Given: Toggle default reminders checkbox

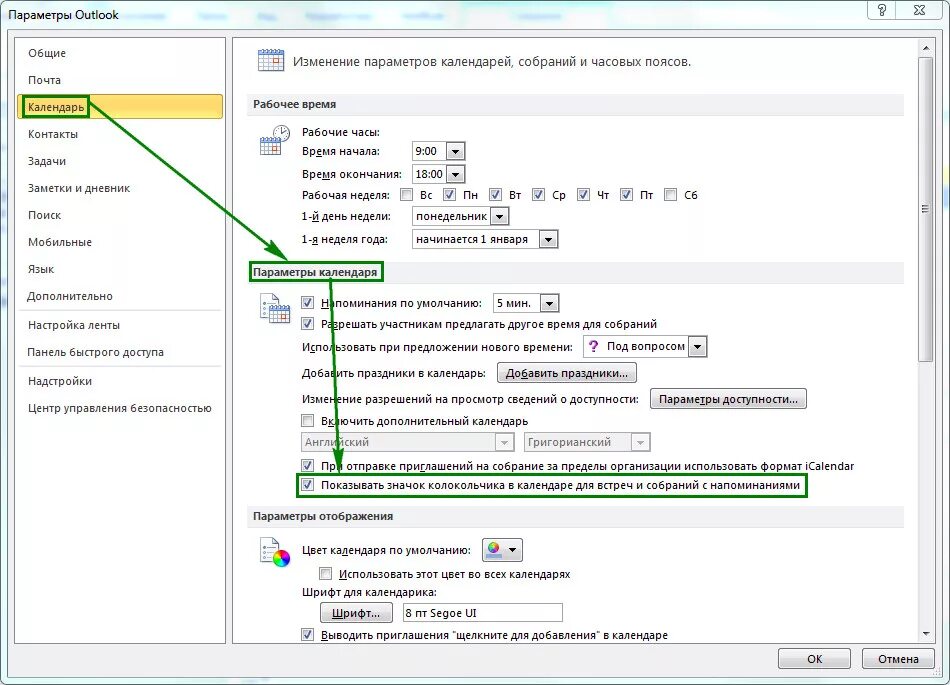Looking at the screenshot, I should click(x=308, y=302).
